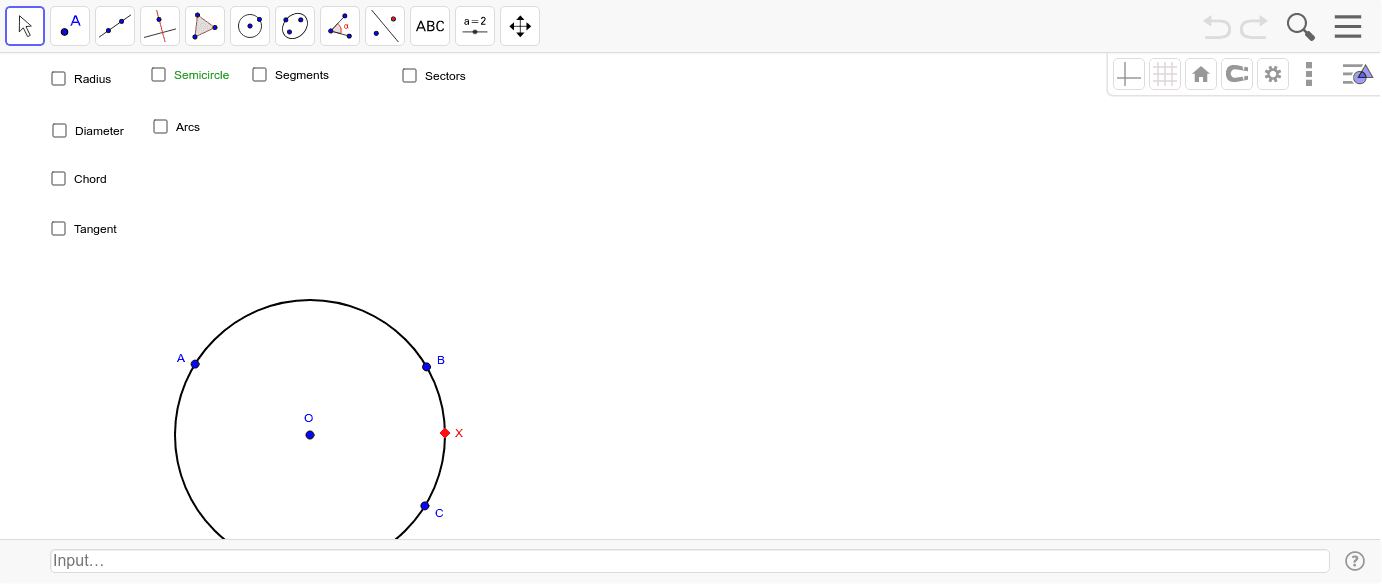Select the Point tool
This screenshot has width=1382, height=584.
69,26
